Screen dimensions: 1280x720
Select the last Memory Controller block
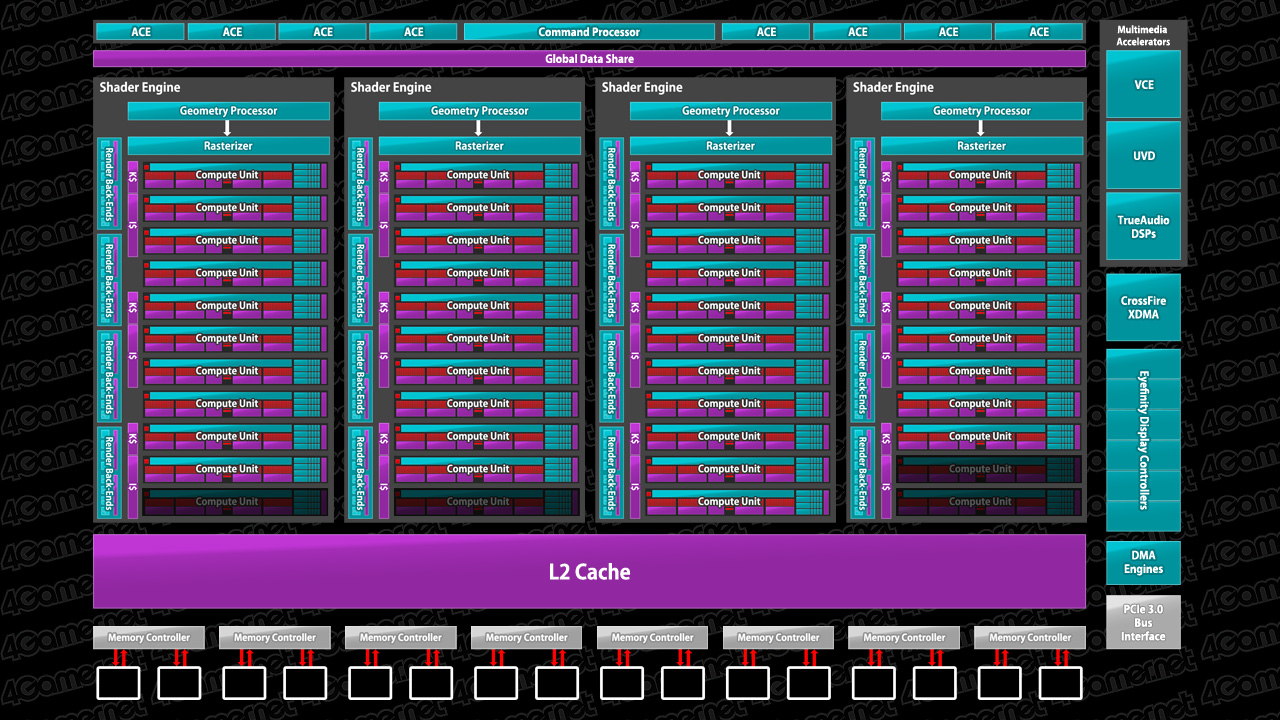1030,637
